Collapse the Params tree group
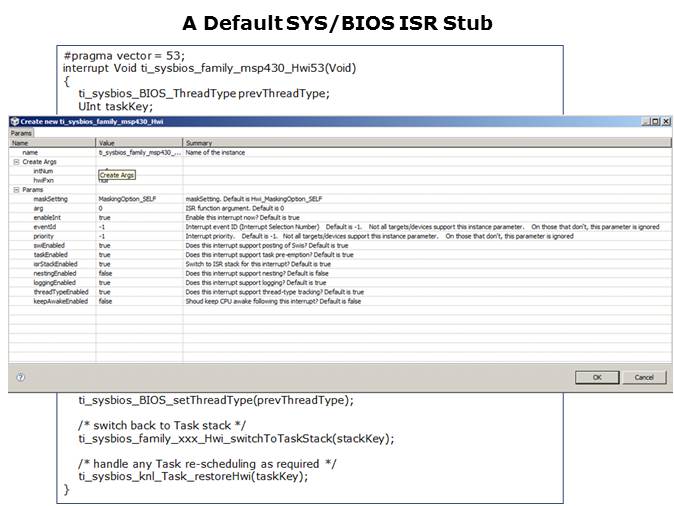 (16, 189)
